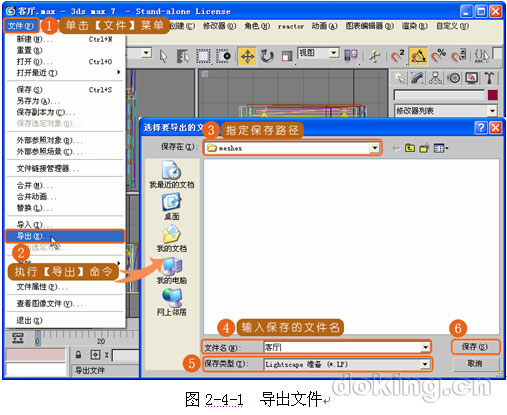Activate the Select and Scale tool
Image resolution: width=507 pixels, height=415 pixels.
[287, 56]
